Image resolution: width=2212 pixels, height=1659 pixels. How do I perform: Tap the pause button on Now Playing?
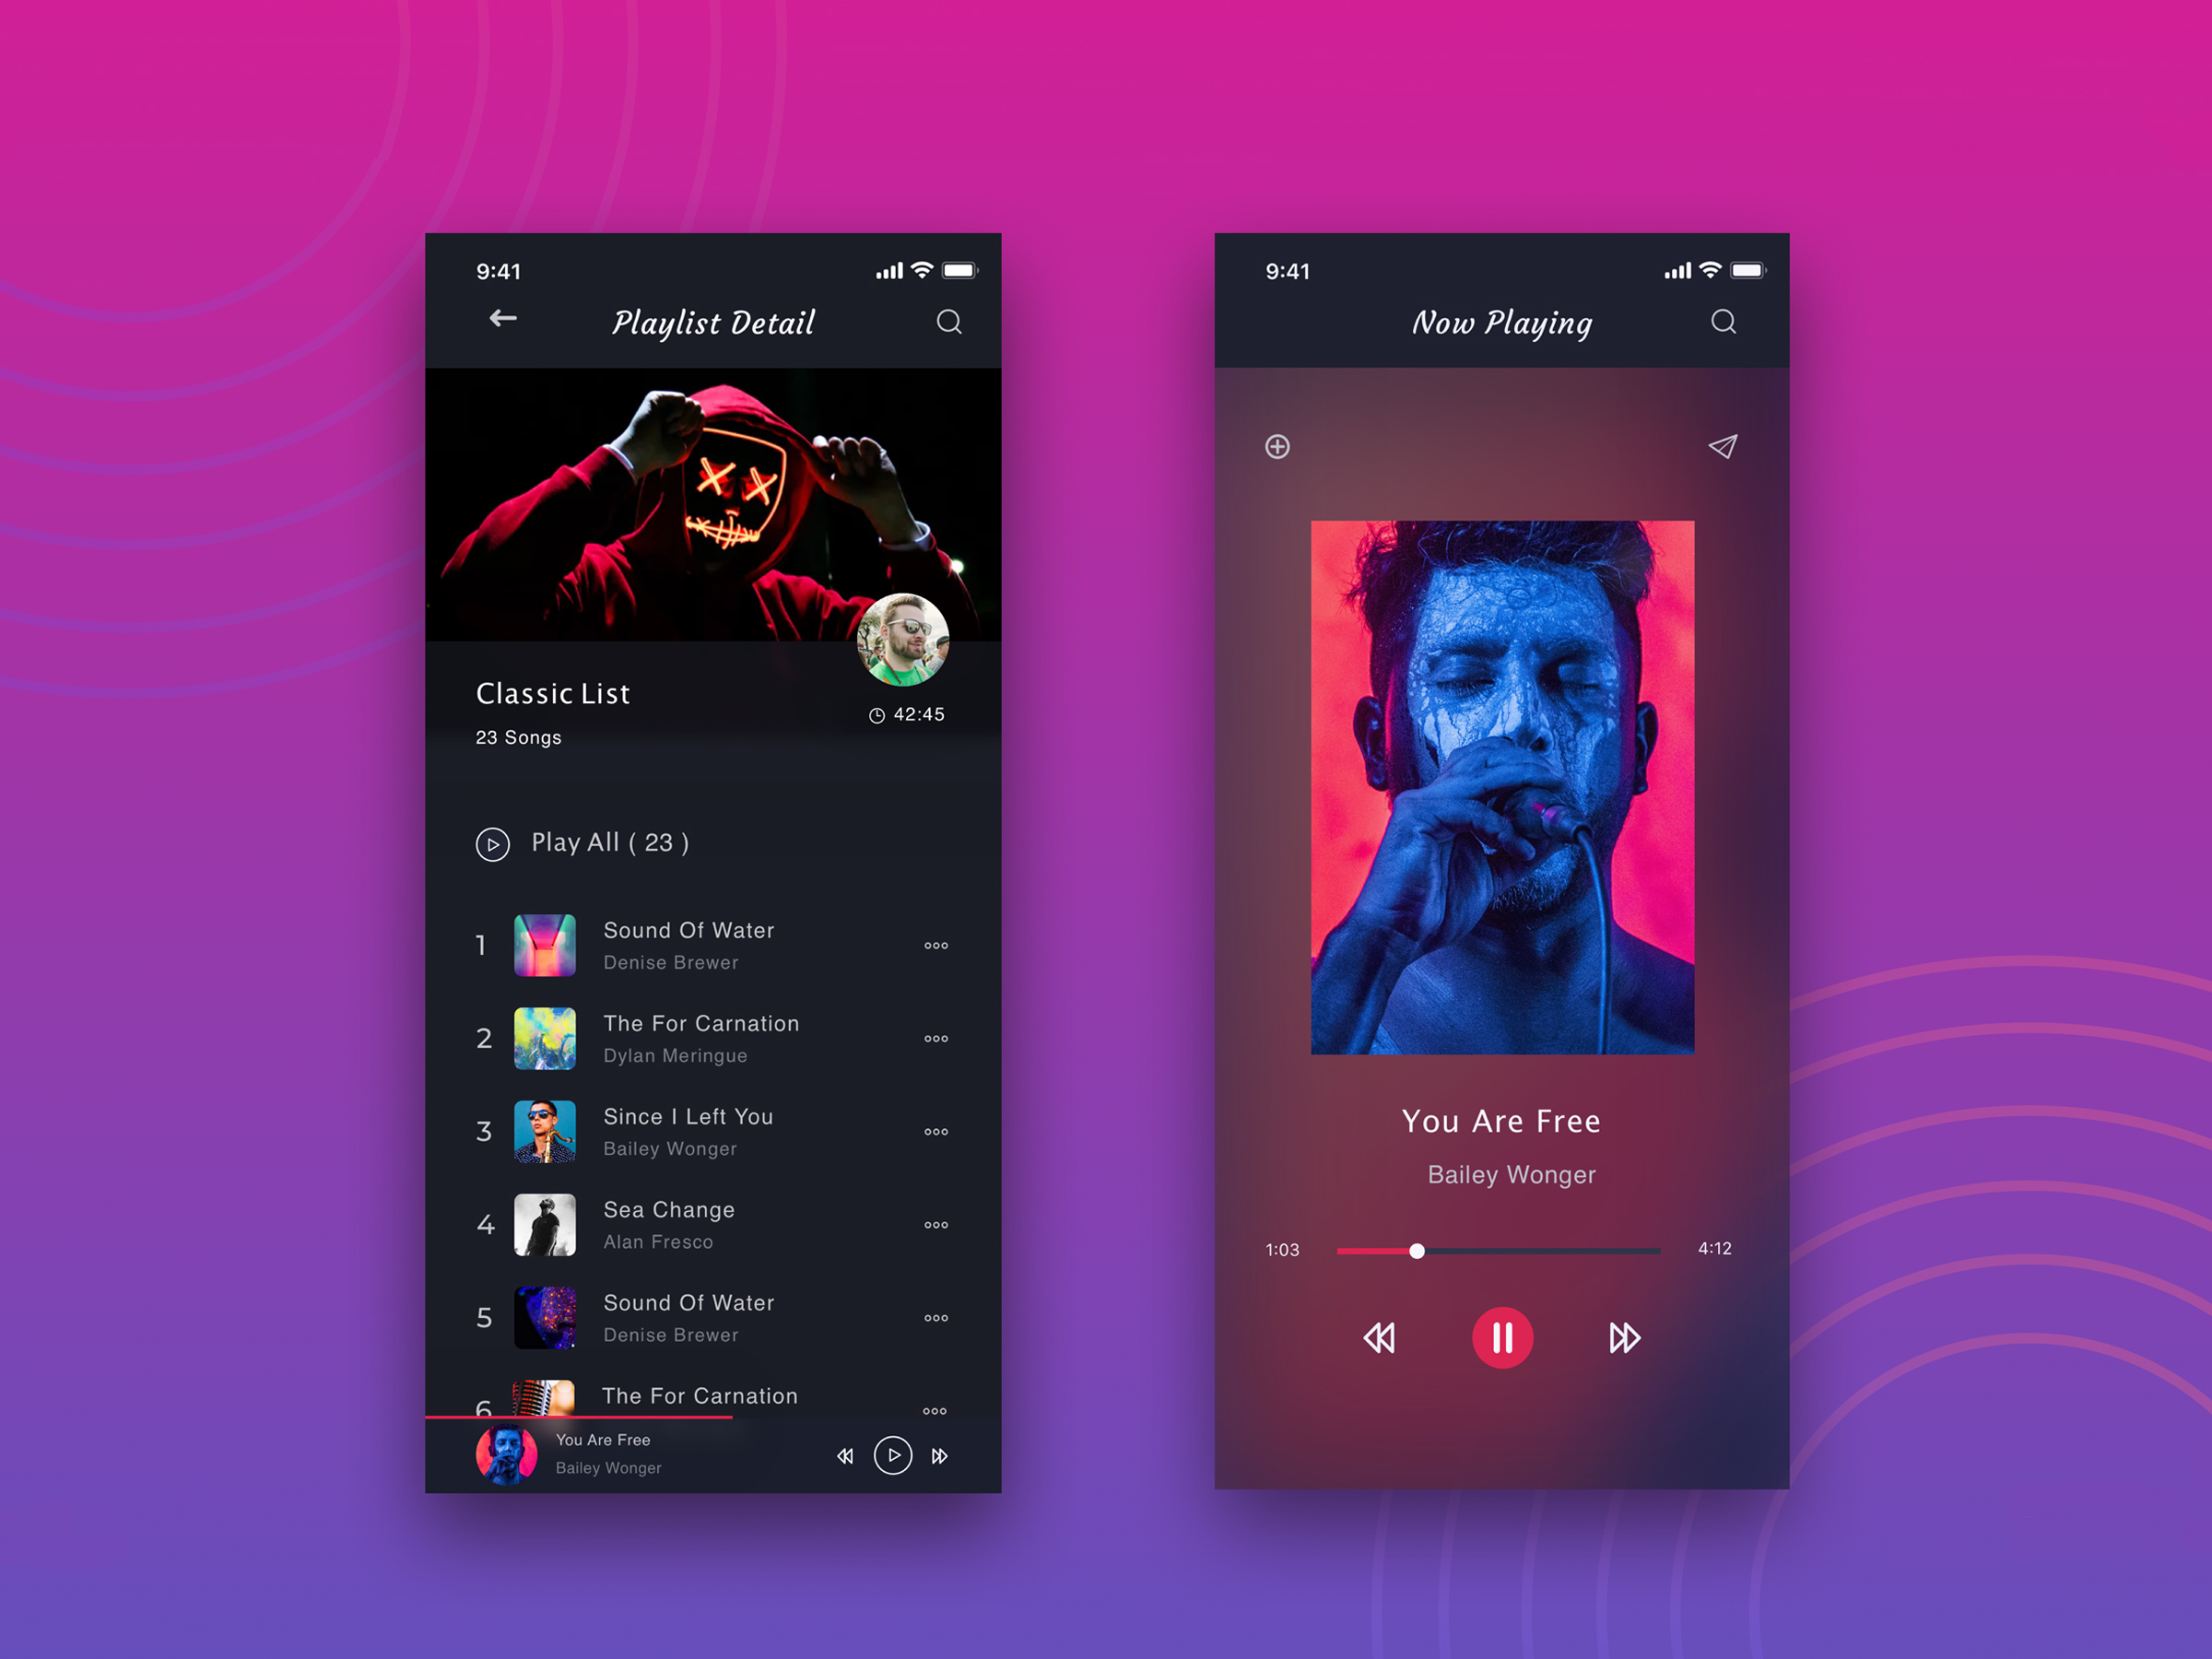coord(1500,1340)
